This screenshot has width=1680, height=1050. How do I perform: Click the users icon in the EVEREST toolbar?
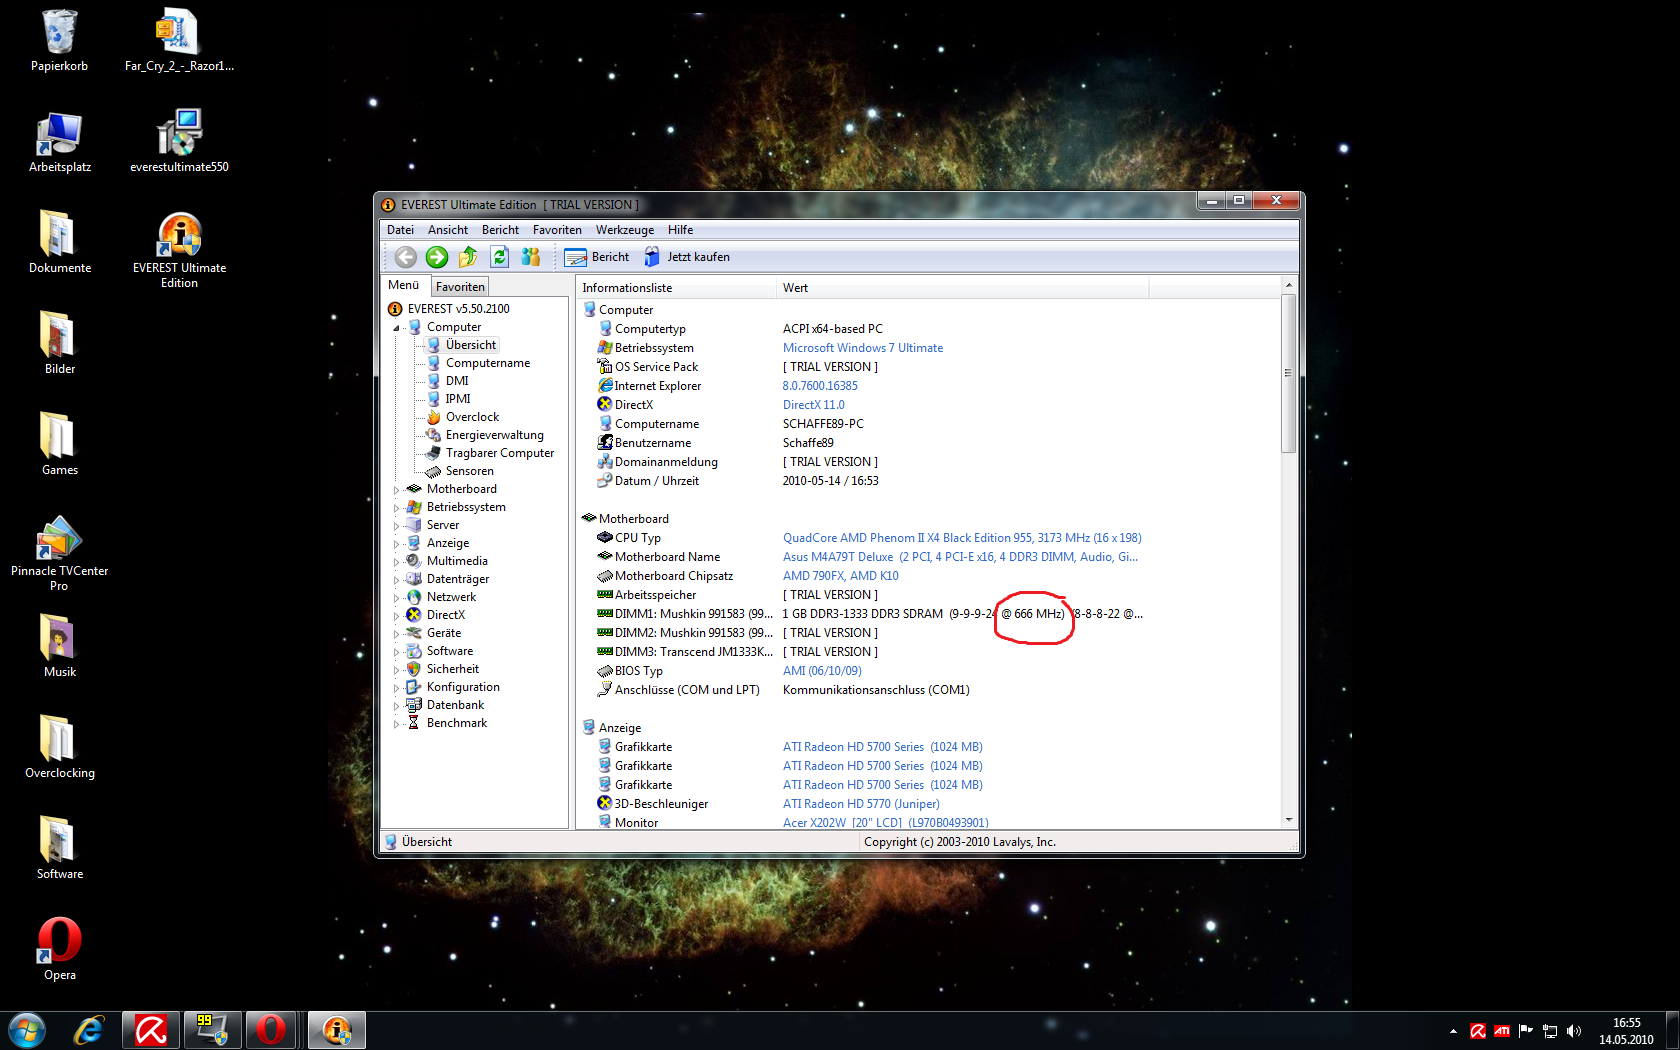[530, 257]
